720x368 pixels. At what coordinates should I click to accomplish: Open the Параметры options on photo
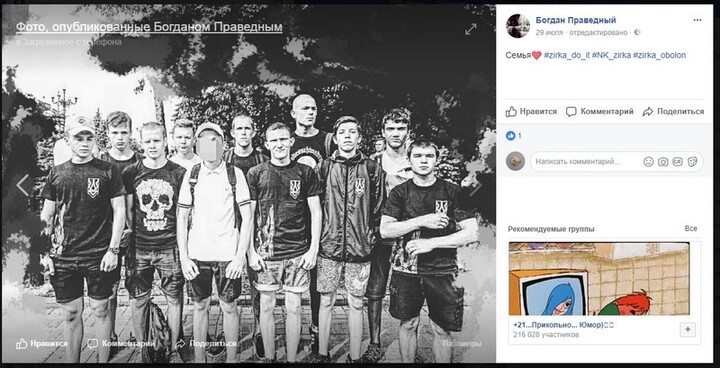(x=462, y=343)
